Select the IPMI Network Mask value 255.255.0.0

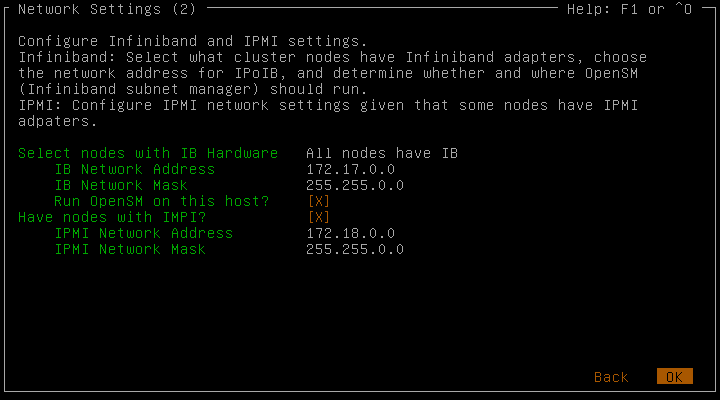pos(355,249)
